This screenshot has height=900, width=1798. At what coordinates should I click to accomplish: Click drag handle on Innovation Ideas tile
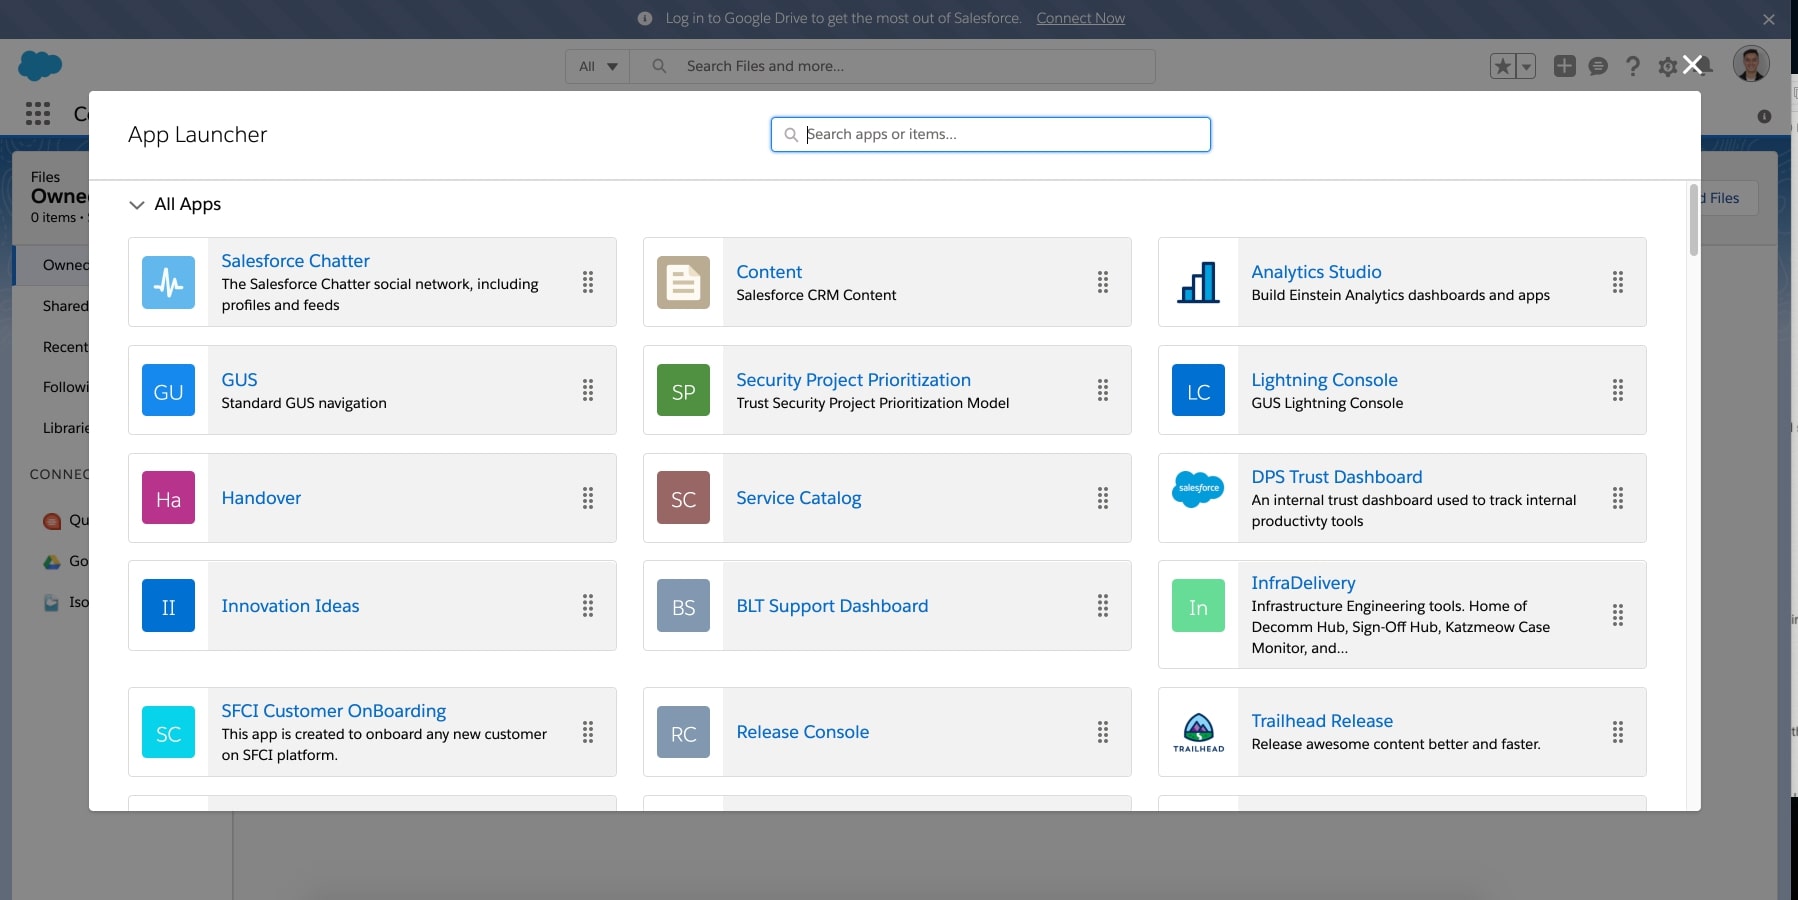588,605
